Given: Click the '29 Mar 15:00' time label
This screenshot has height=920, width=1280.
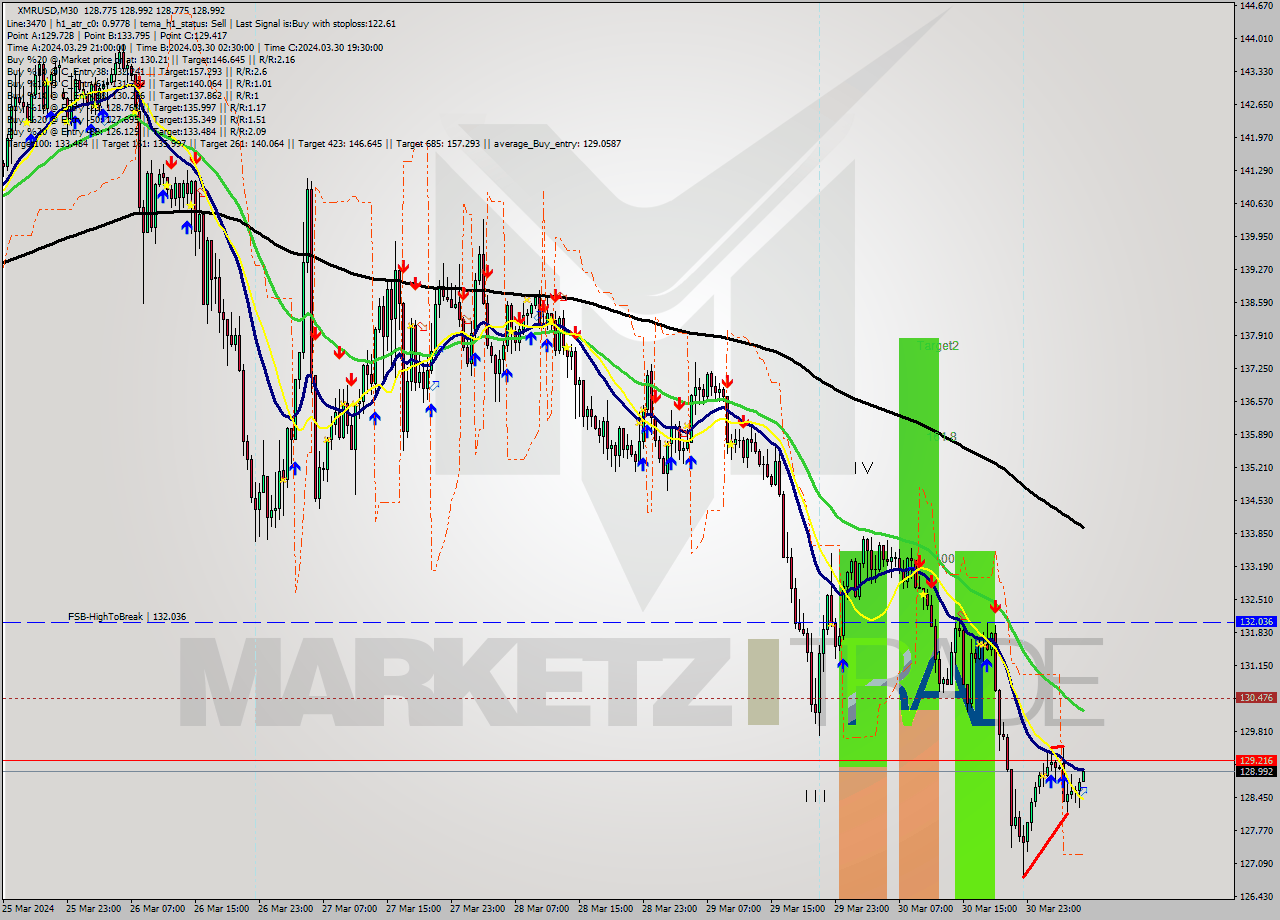Looking at the screenshot, I should click(798, 909).
